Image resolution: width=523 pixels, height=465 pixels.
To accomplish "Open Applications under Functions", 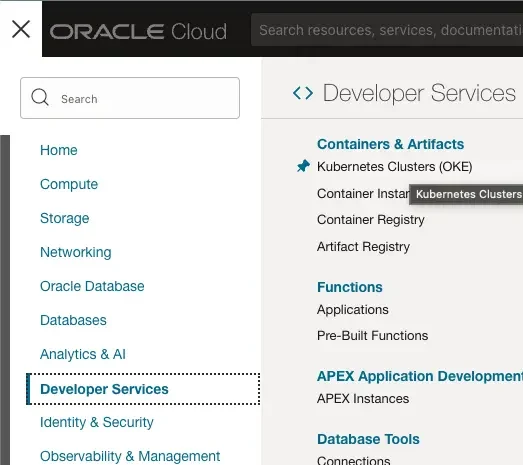I will point(353,310).
